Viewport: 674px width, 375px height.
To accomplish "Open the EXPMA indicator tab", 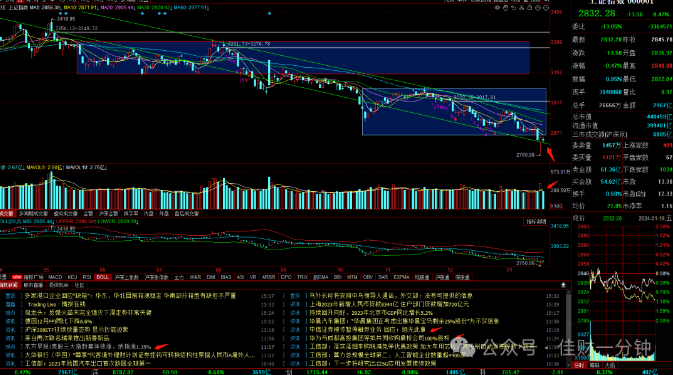I will coord(401,277).
